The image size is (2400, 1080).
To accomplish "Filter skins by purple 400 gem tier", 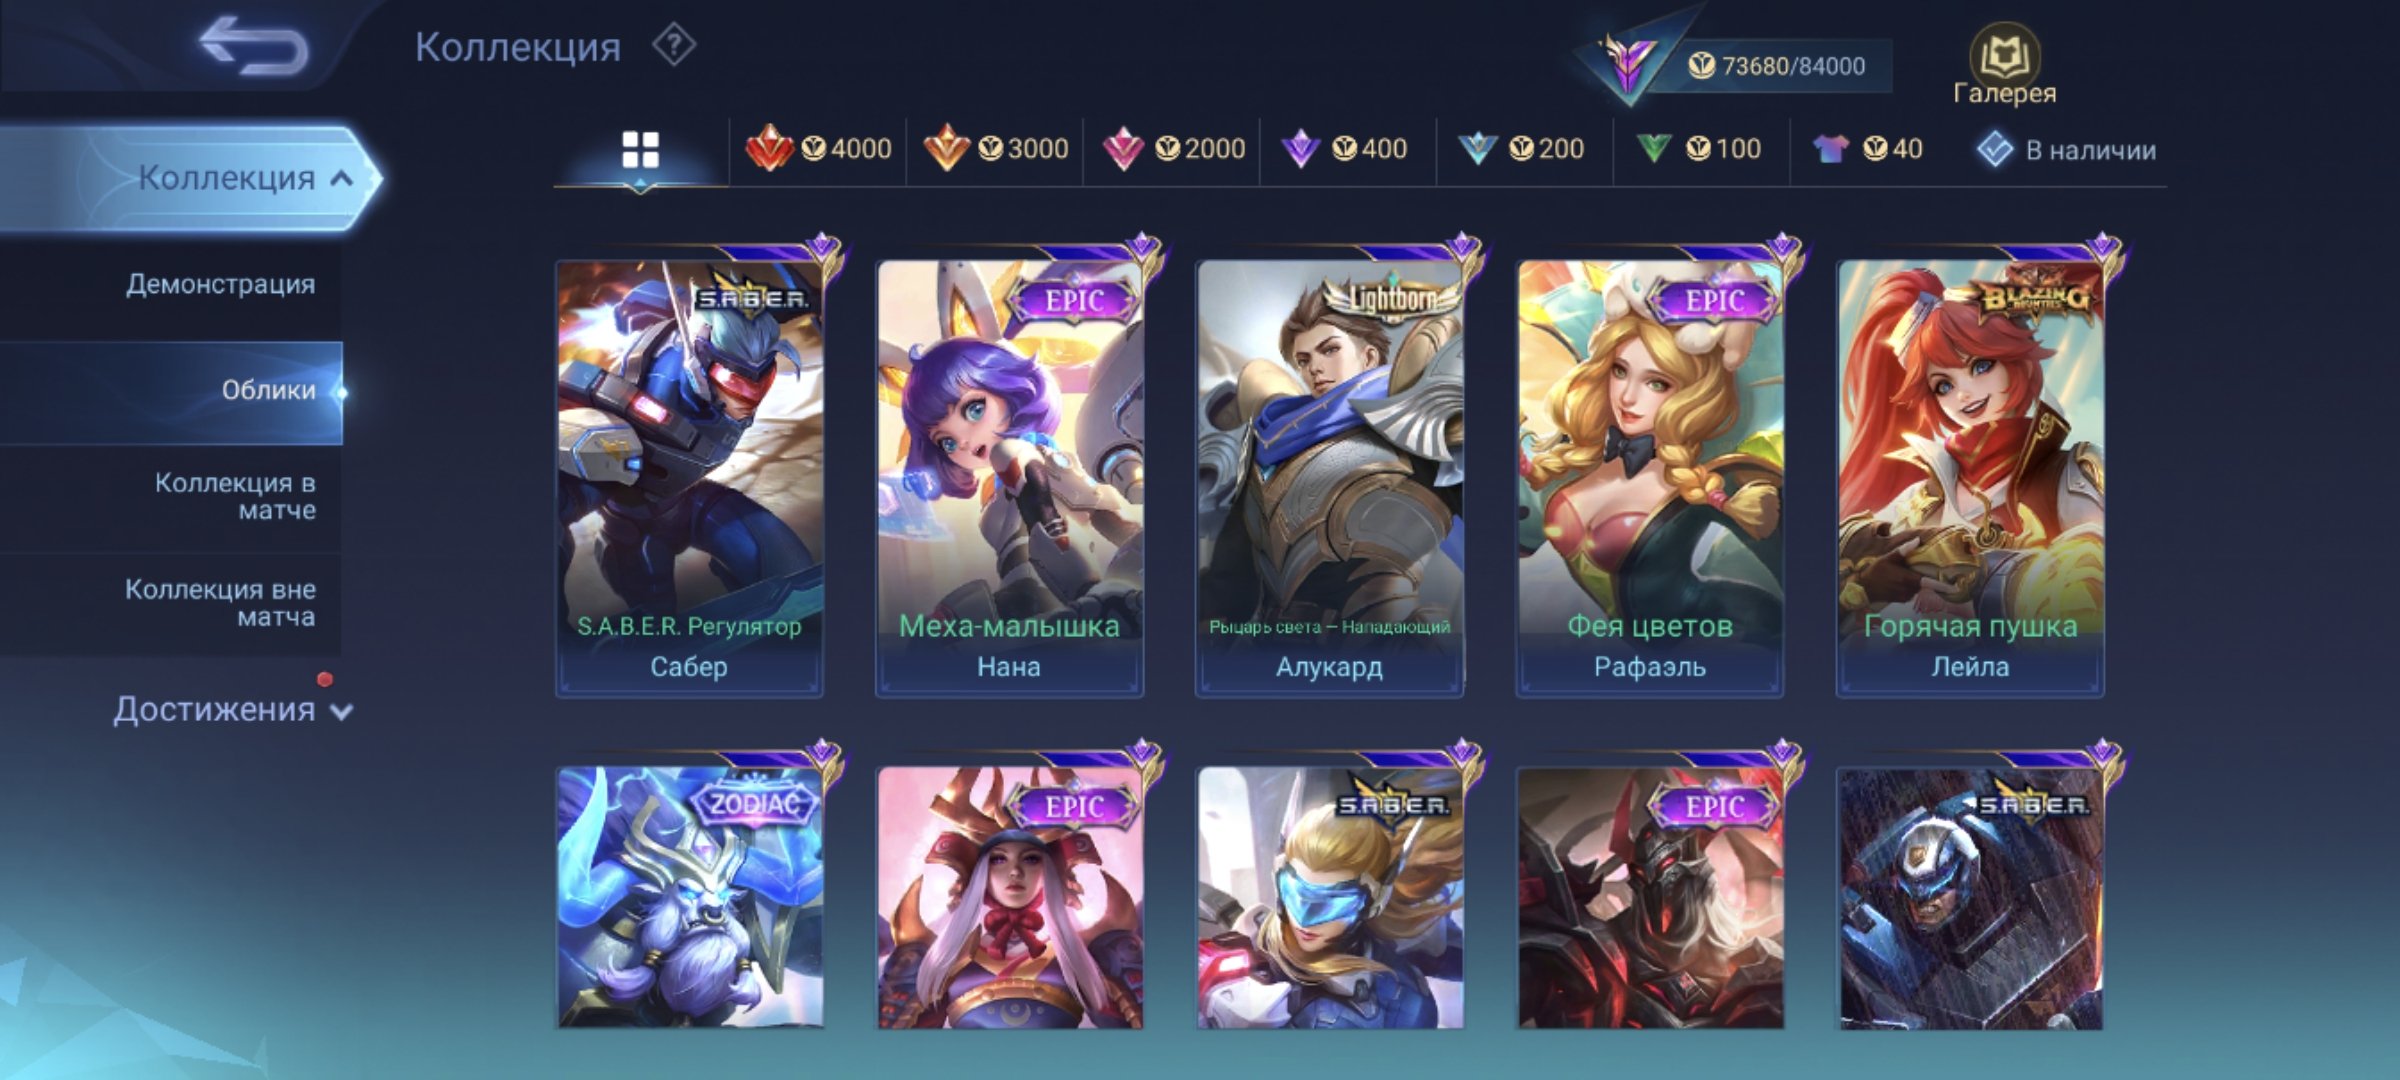I will [x=1344, y=149].
